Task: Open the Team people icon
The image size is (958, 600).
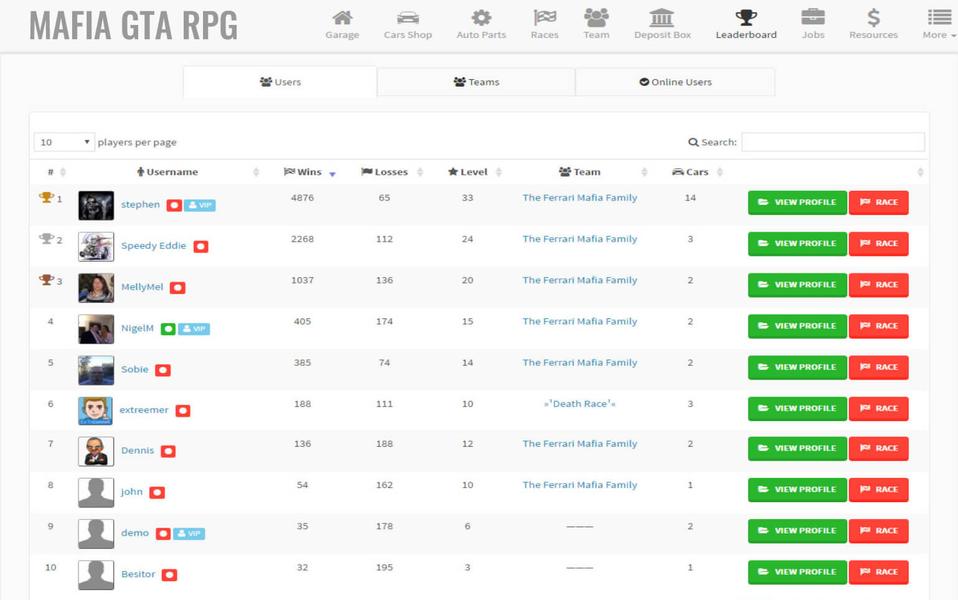Action: click(596, 18)
